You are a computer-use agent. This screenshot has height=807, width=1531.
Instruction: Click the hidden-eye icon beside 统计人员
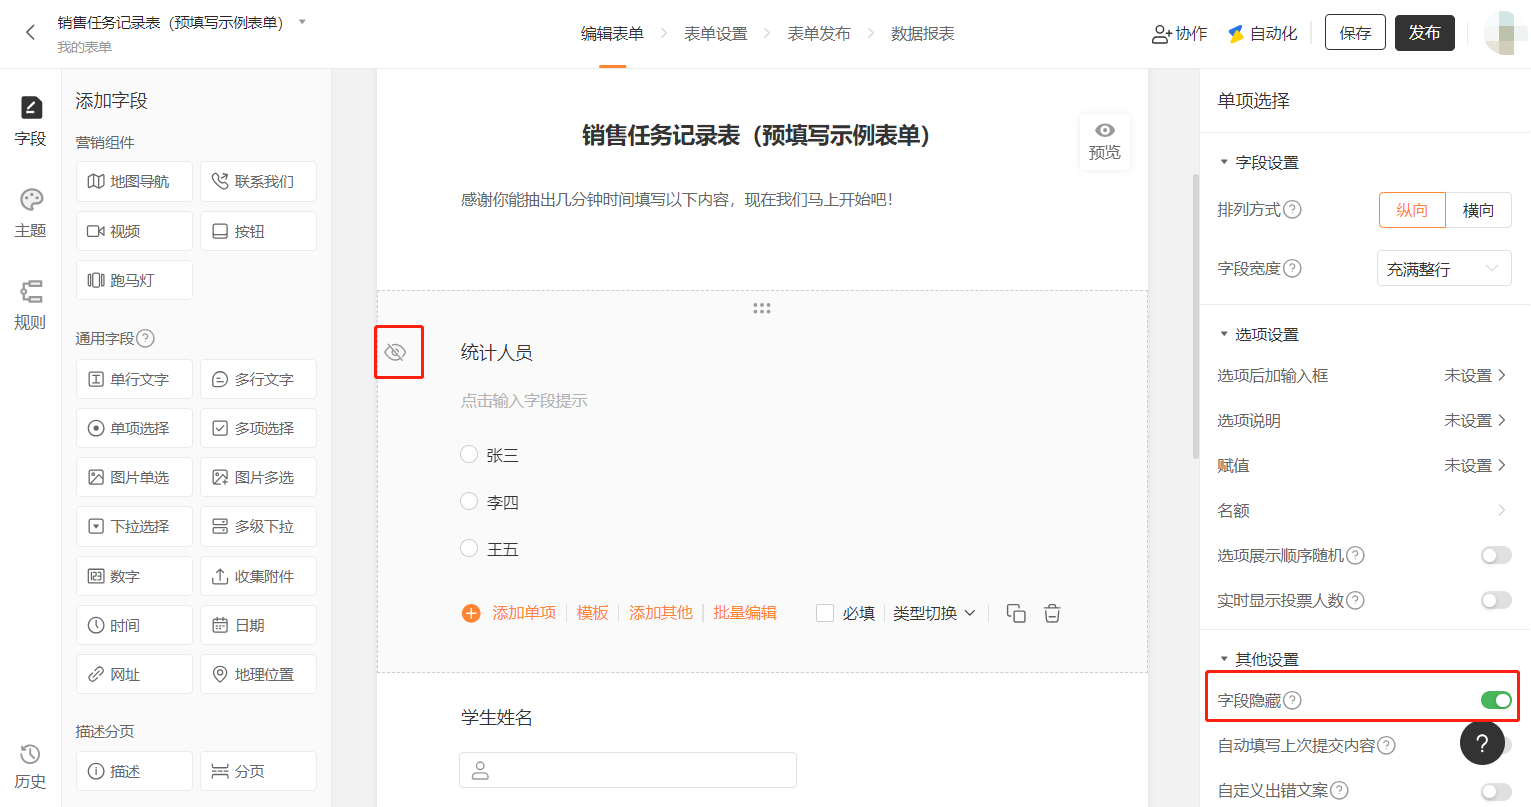point(396,352)
